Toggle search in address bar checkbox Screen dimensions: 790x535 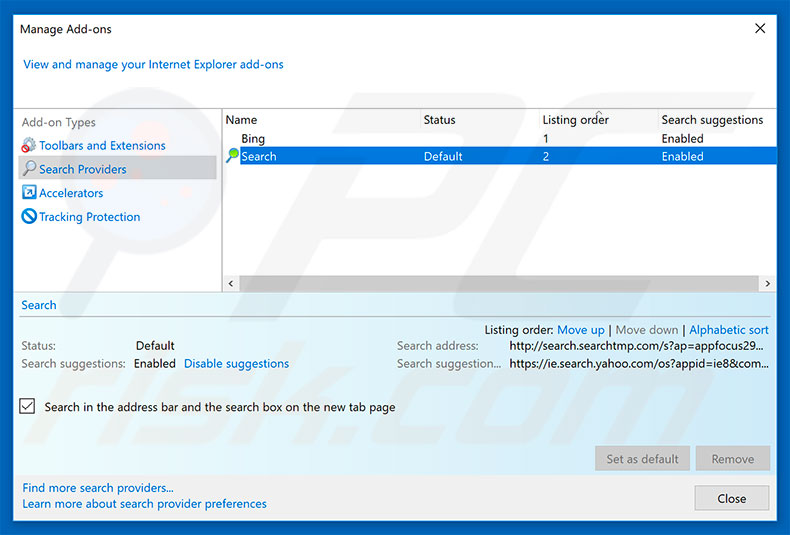point(28,407)
